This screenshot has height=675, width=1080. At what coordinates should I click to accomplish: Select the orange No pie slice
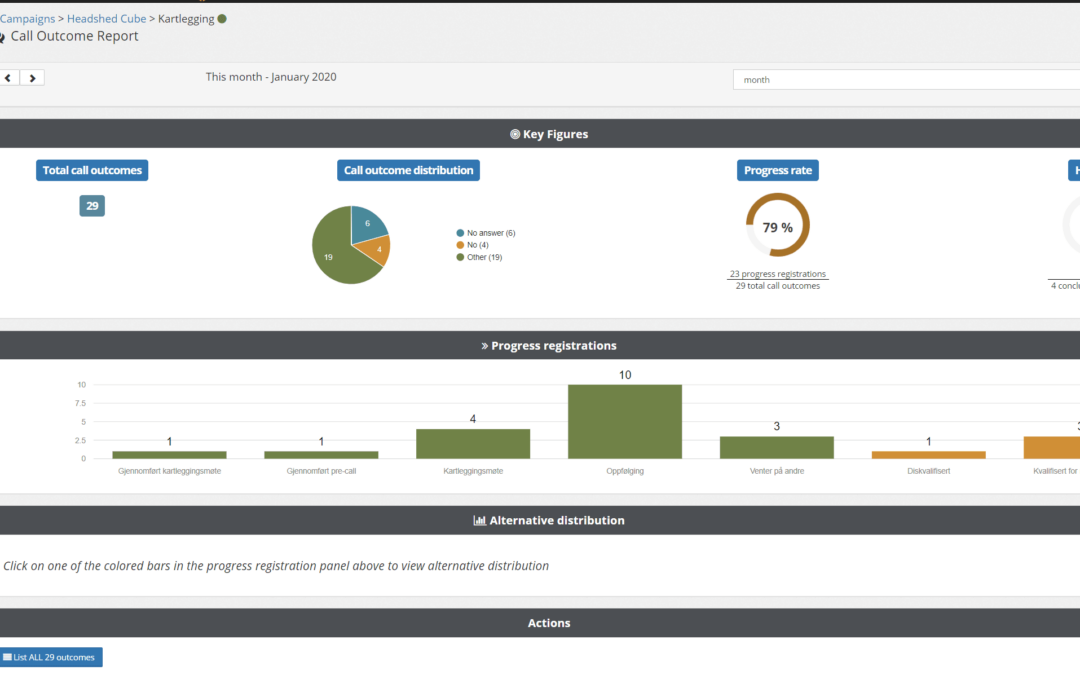pyautogui.click(x=376, y=250)
